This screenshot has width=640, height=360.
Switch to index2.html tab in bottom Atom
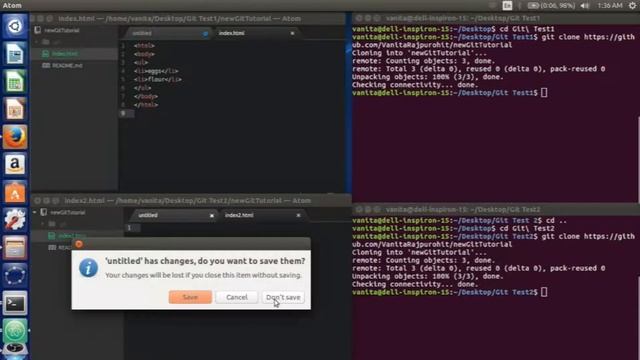click(261, 215)
